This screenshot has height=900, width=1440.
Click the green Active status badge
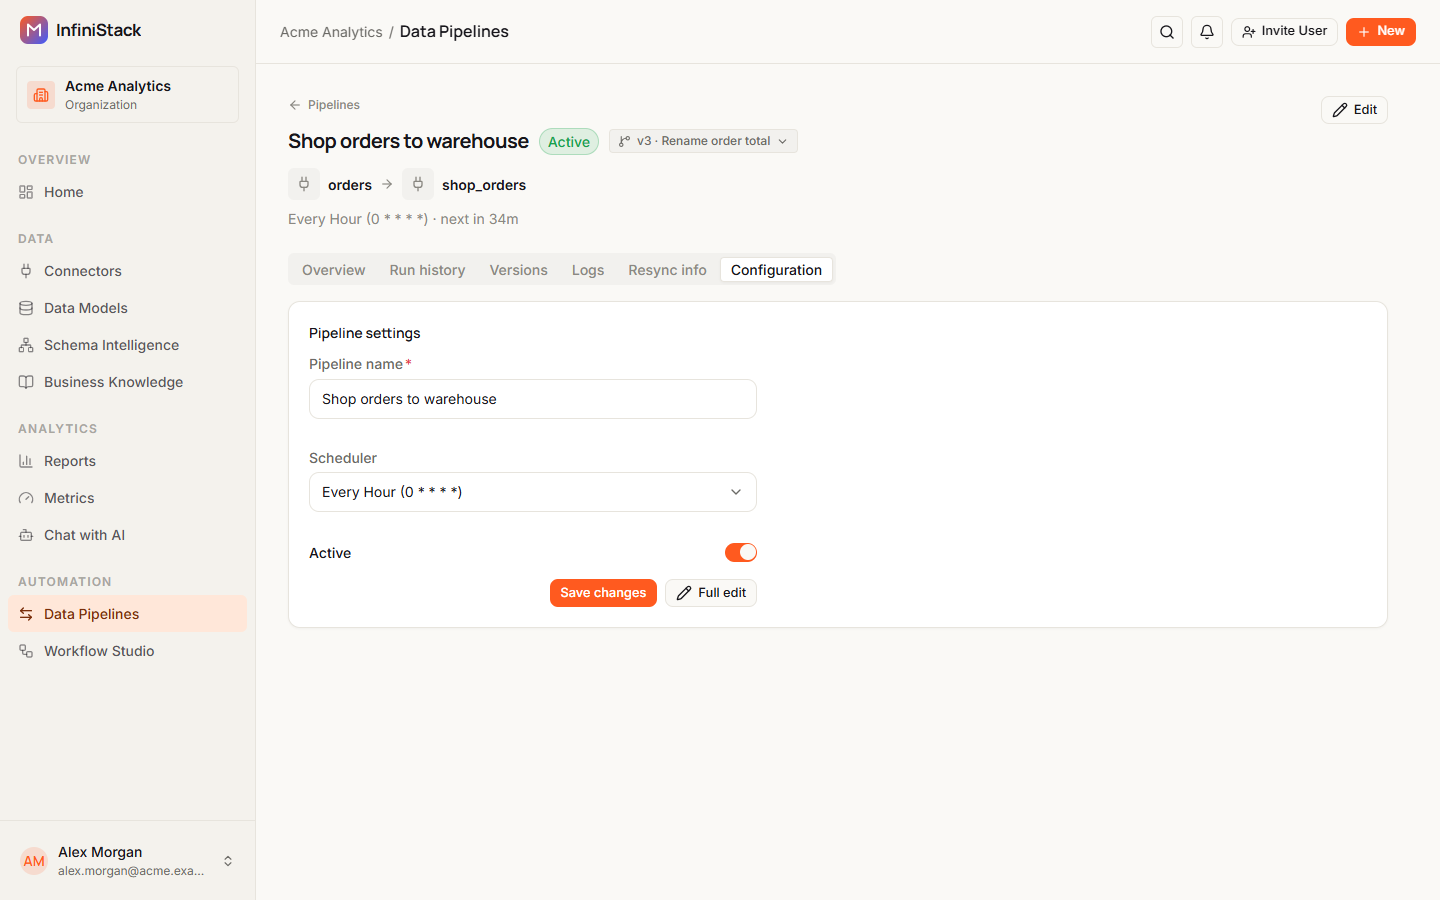coord(569,142)
